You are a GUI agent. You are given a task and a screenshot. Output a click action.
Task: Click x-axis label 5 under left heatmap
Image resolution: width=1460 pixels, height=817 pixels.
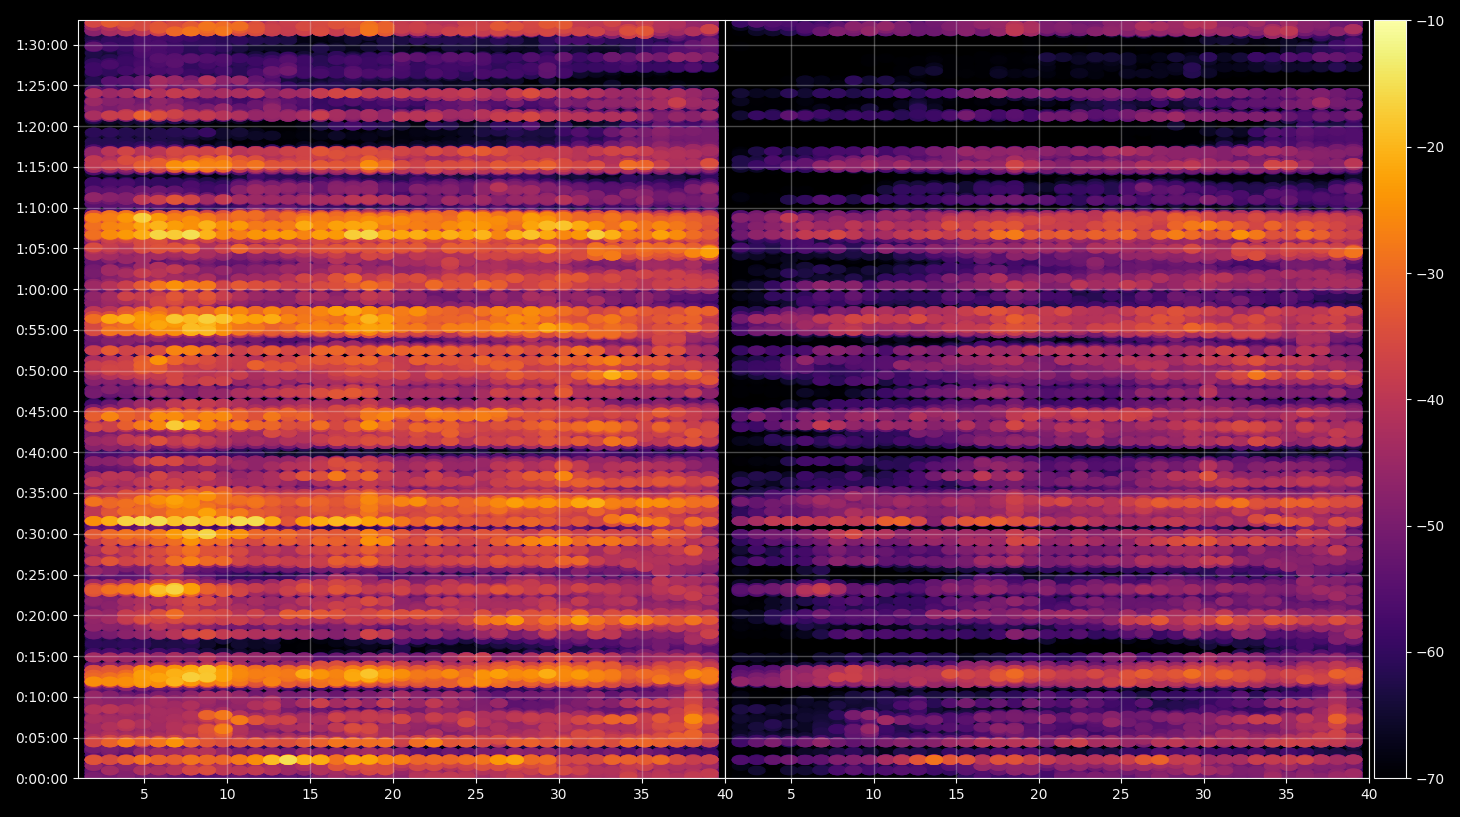[144, 795]
